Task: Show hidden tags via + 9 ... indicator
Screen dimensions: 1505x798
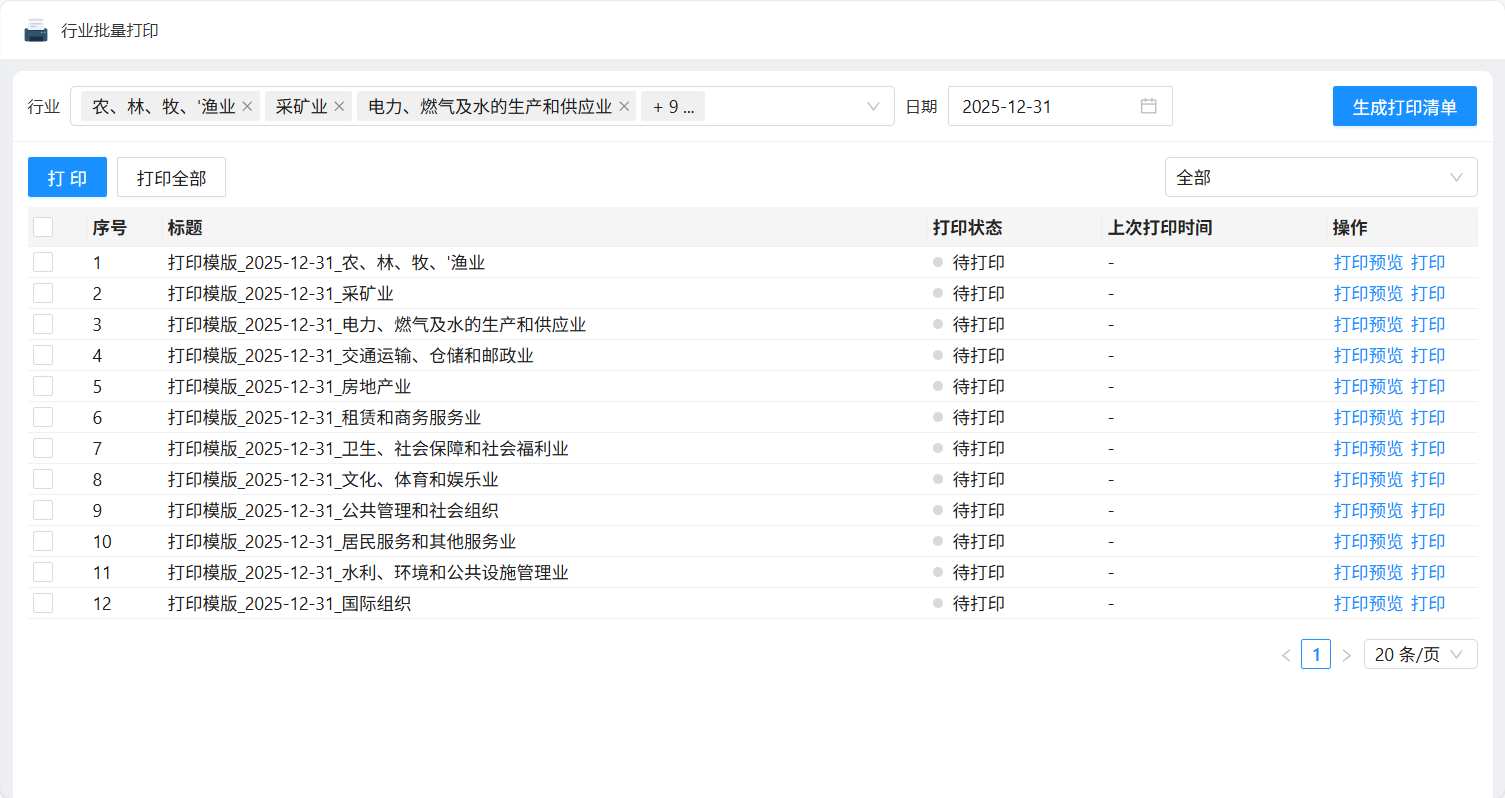Action: pyautogui.click(x=673, y=107)
